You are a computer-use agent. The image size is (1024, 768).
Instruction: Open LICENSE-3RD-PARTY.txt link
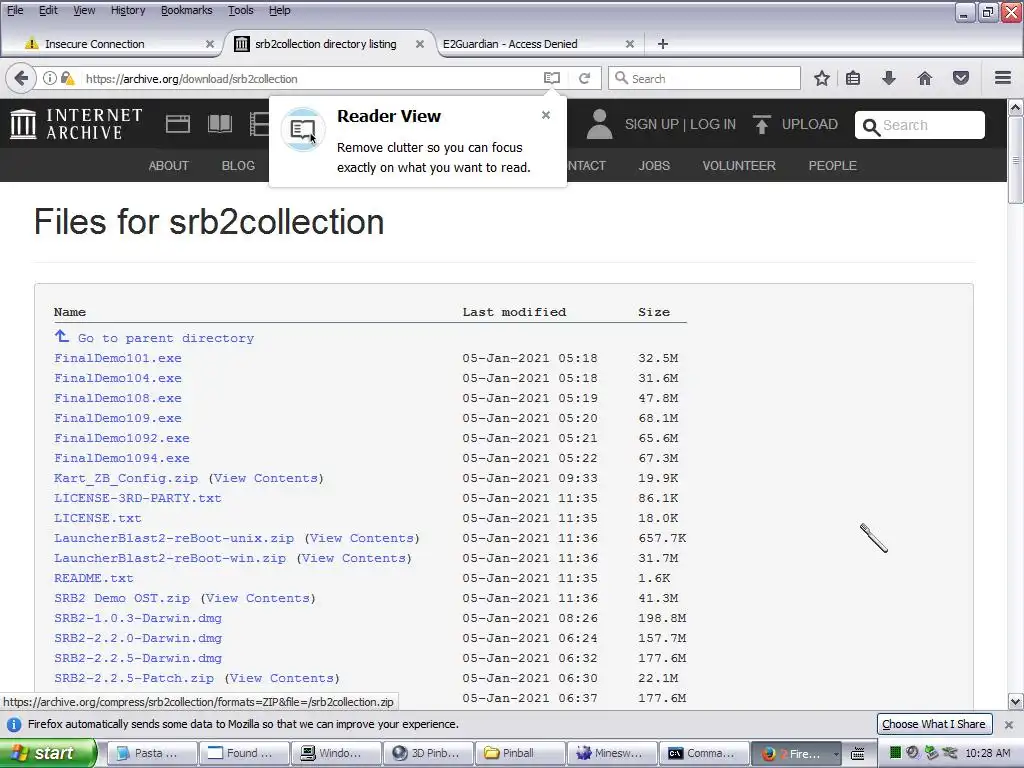[x=138, y=498]
